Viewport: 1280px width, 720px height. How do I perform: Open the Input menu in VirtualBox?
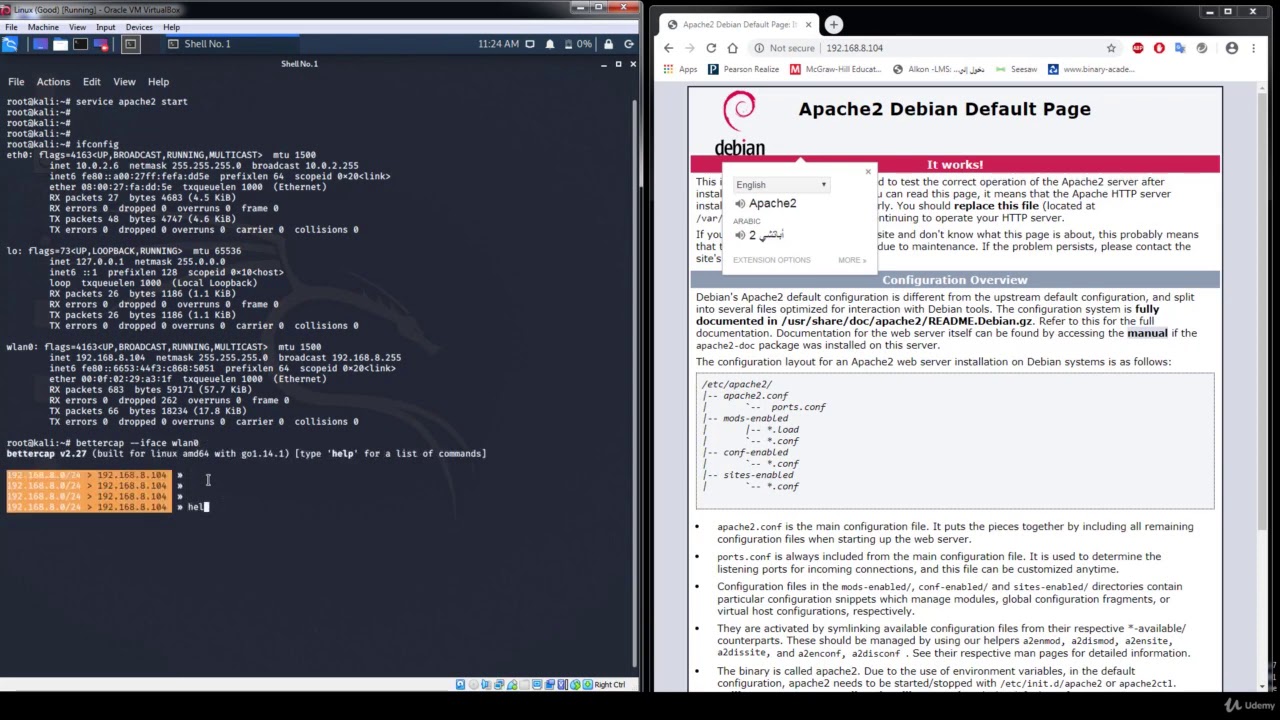105,27
